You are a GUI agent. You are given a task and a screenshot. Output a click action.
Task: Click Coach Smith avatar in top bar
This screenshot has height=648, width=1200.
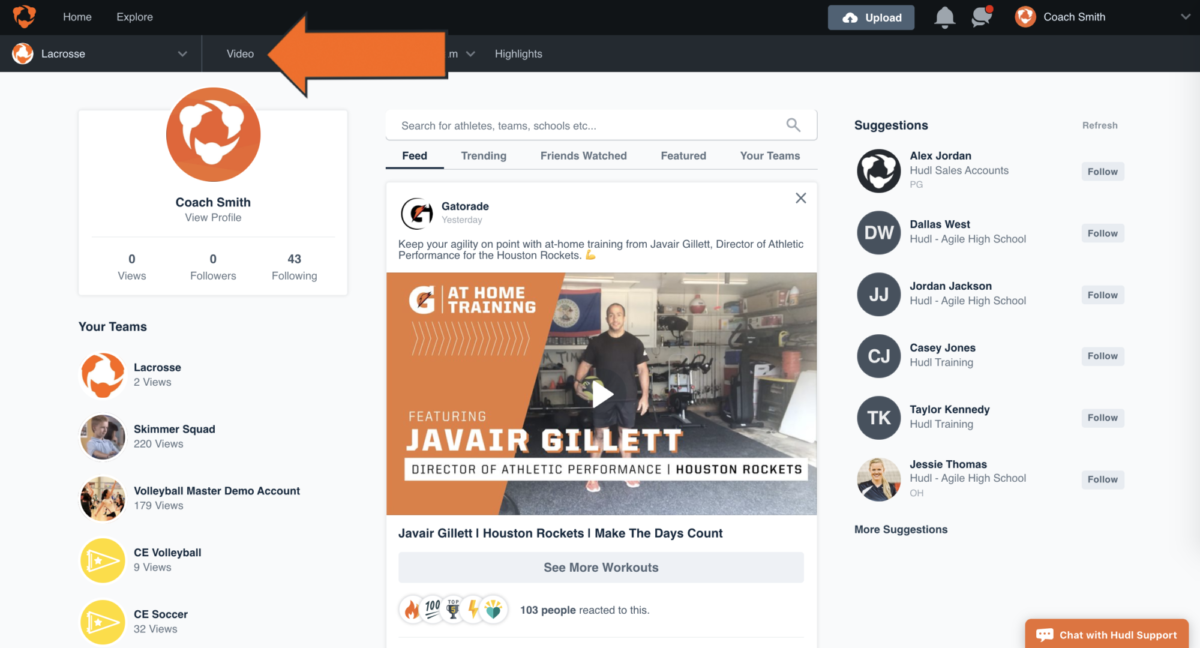tap(1025, 17)
